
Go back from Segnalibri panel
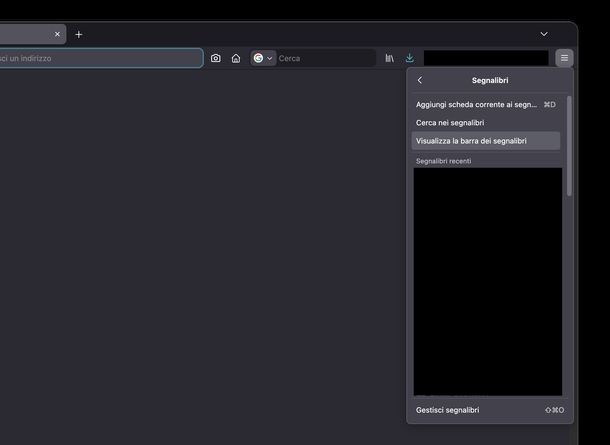[x=420, y=80]
